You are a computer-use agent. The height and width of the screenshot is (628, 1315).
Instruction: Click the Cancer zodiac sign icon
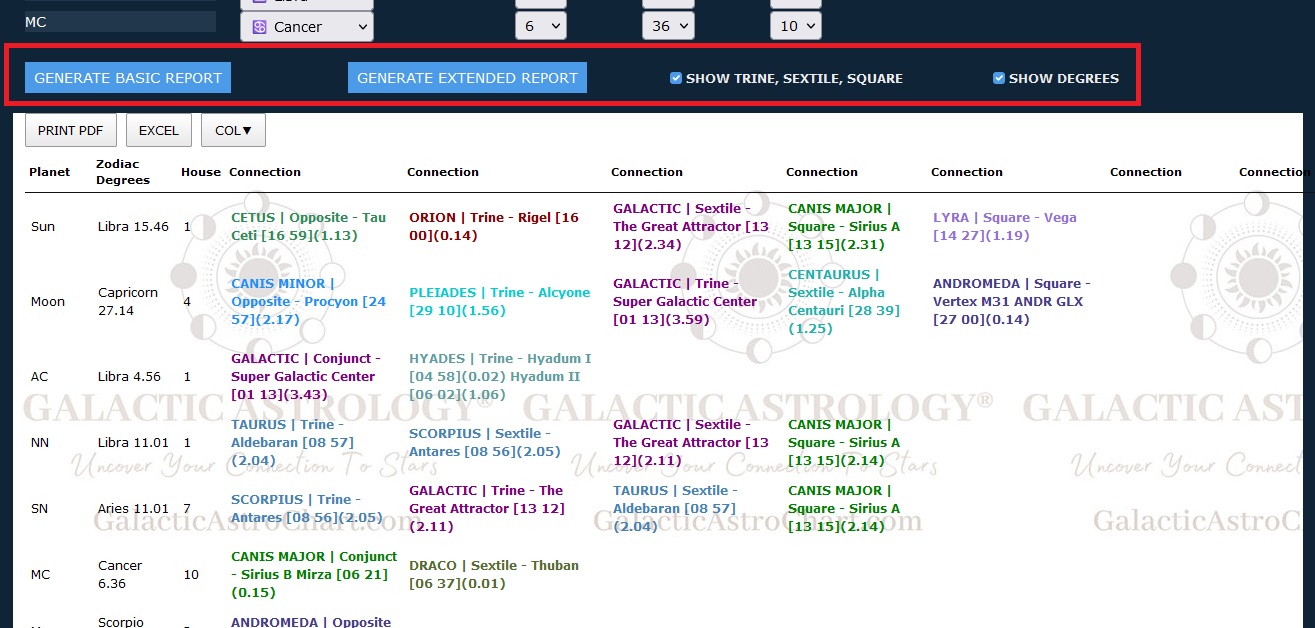(258, 27)
